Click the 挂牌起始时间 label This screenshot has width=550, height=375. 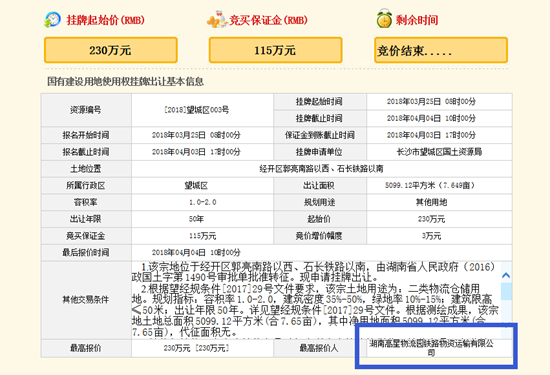319,102
